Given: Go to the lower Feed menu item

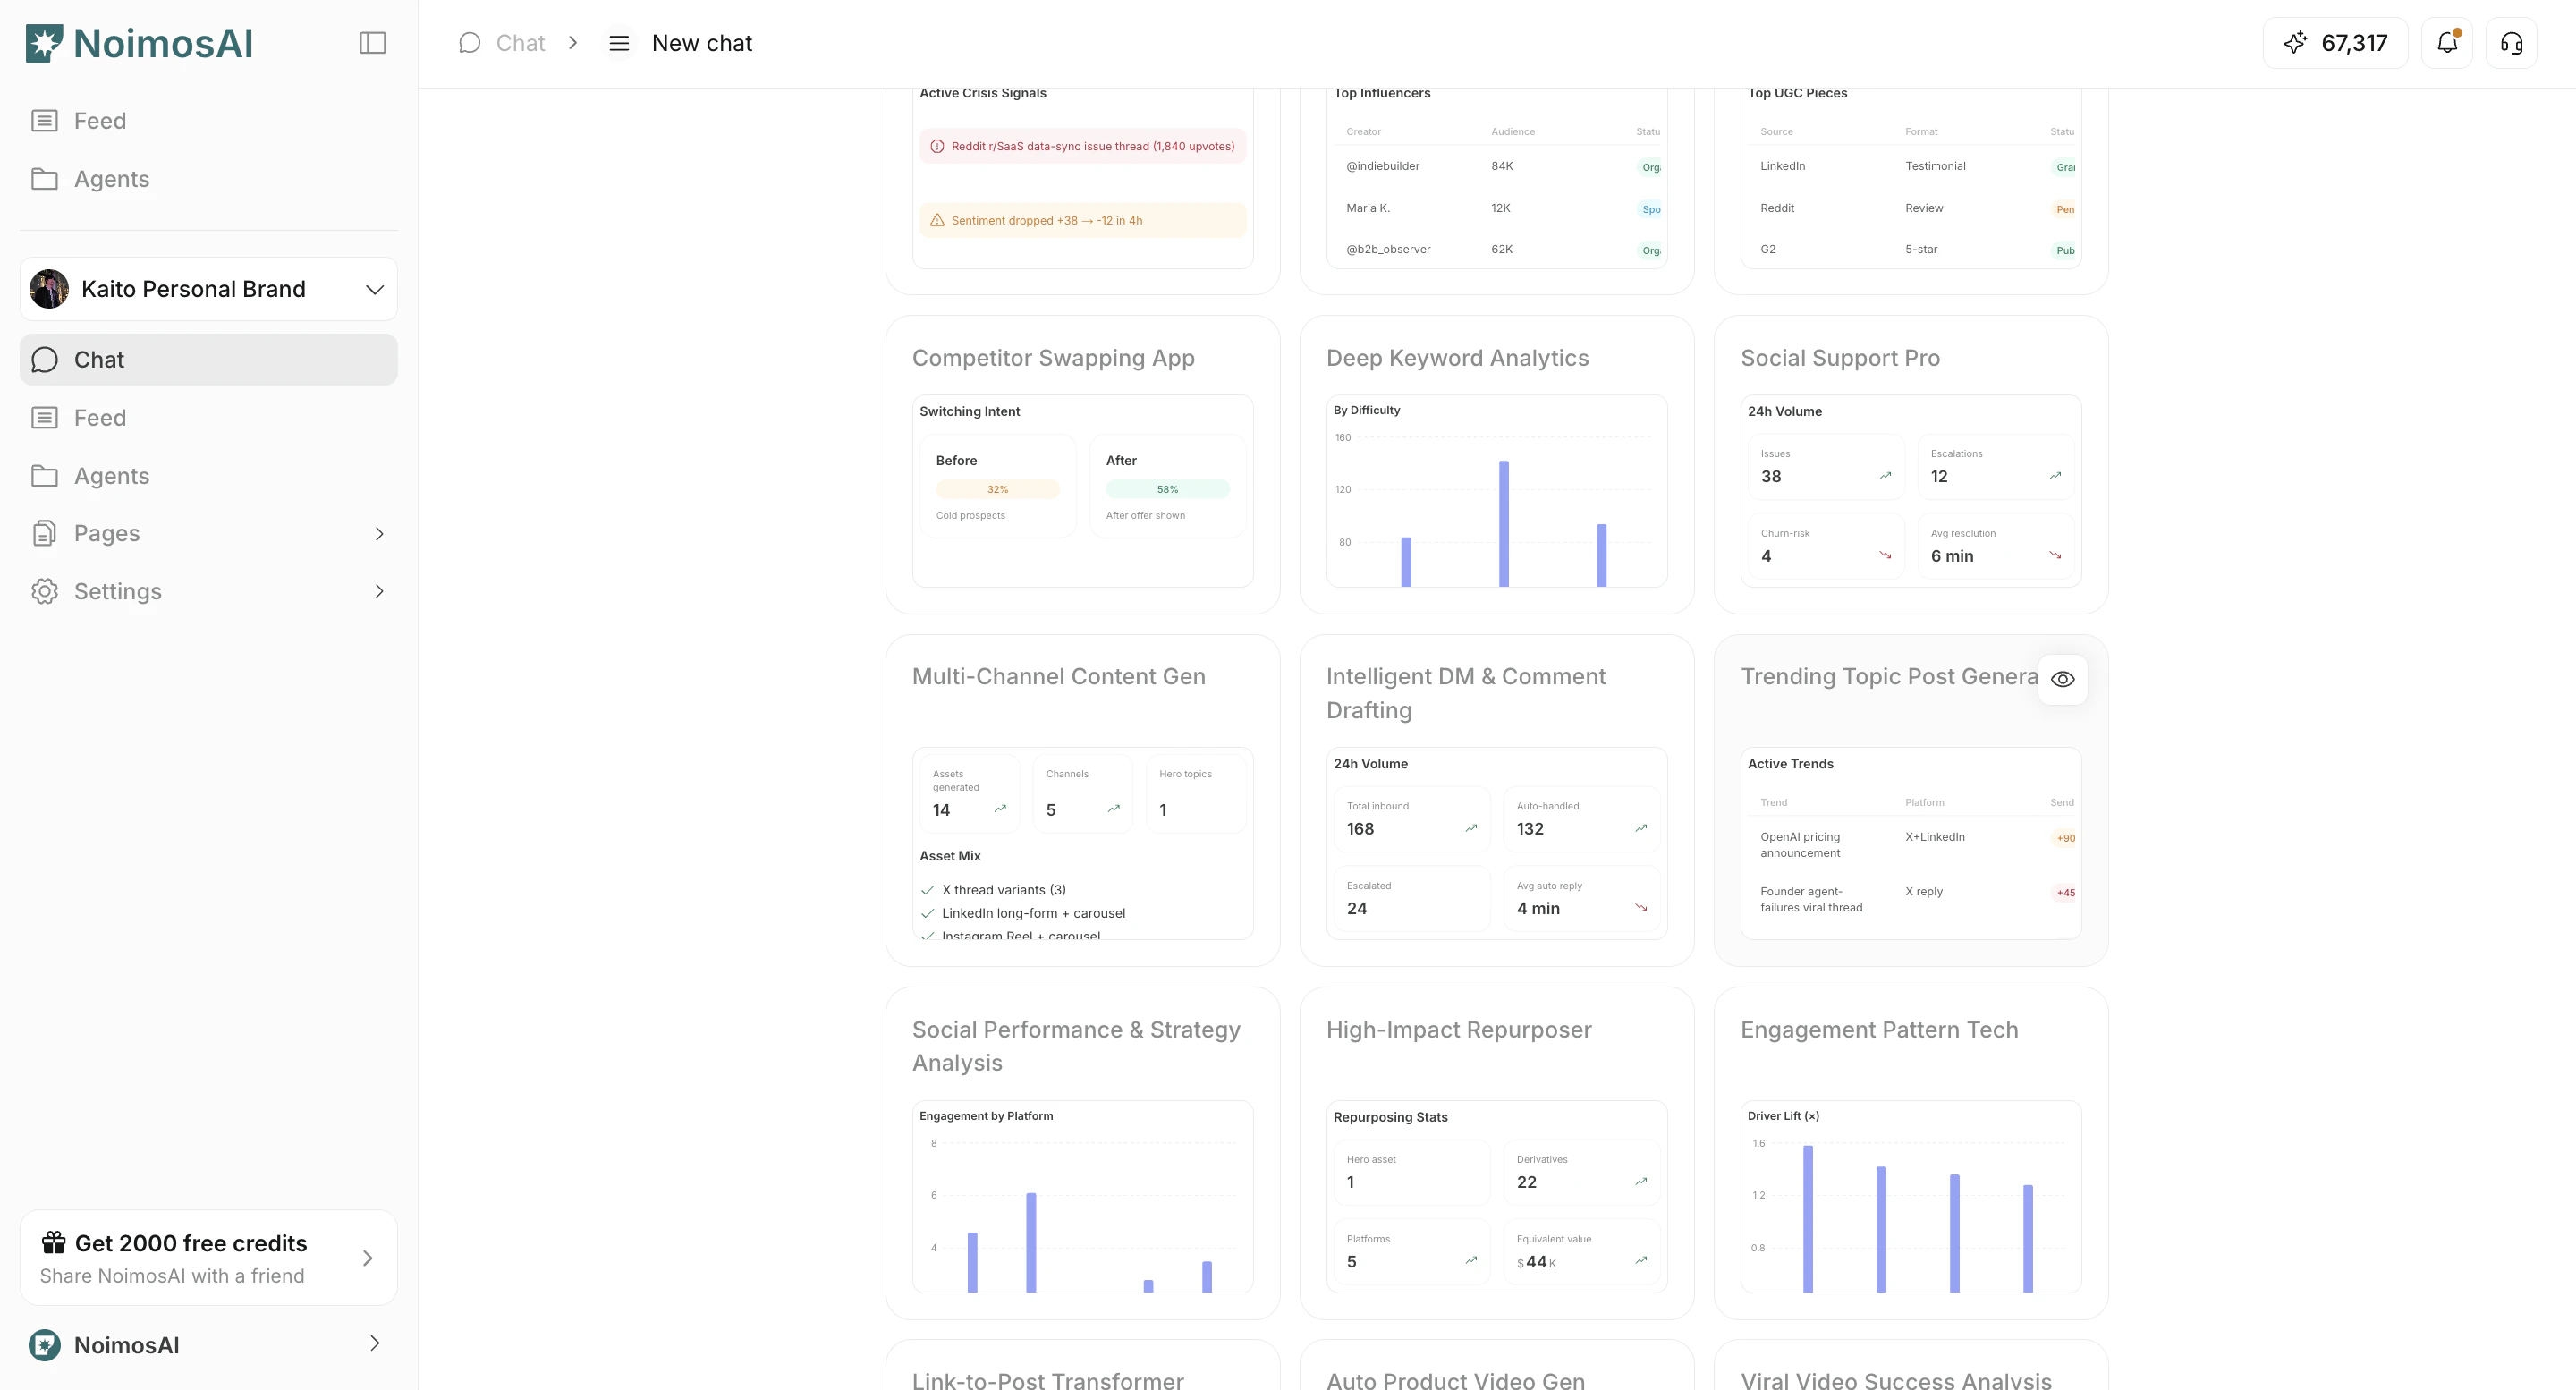Looking at the screenshot, I should pyautogui.click(x=208, y=418).
